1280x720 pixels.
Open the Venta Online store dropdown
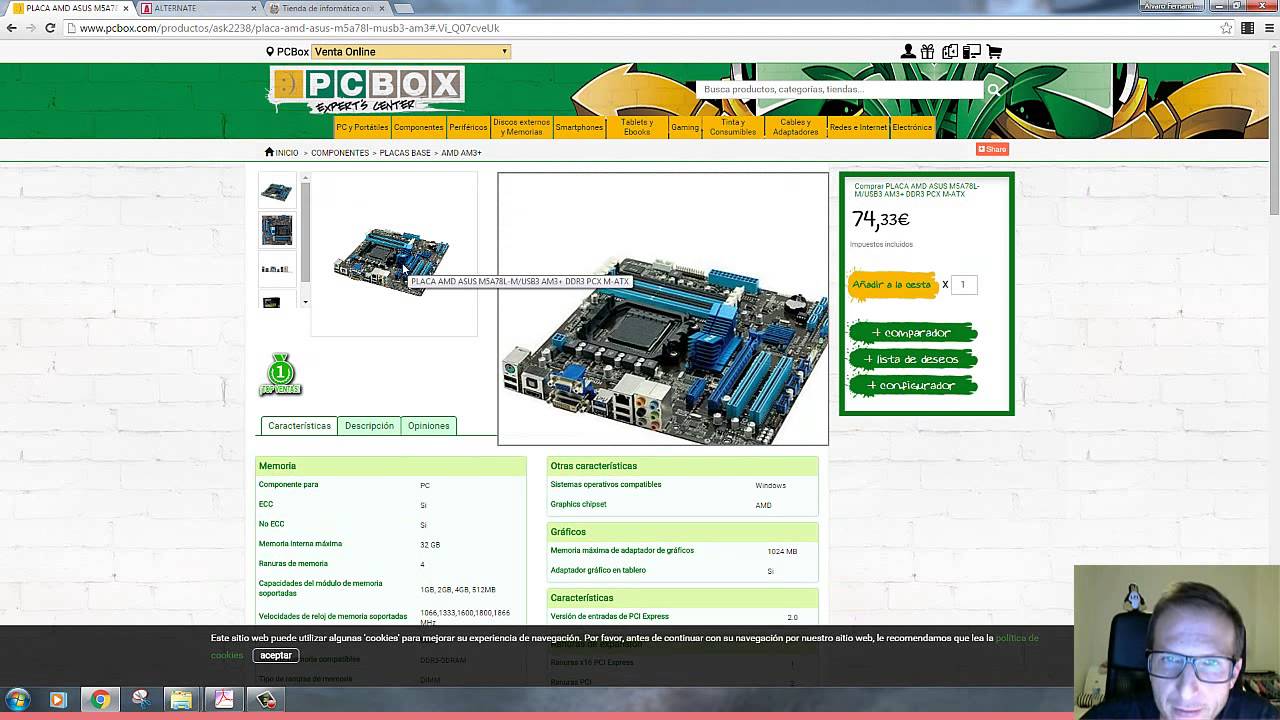click(x=411, y=51)
